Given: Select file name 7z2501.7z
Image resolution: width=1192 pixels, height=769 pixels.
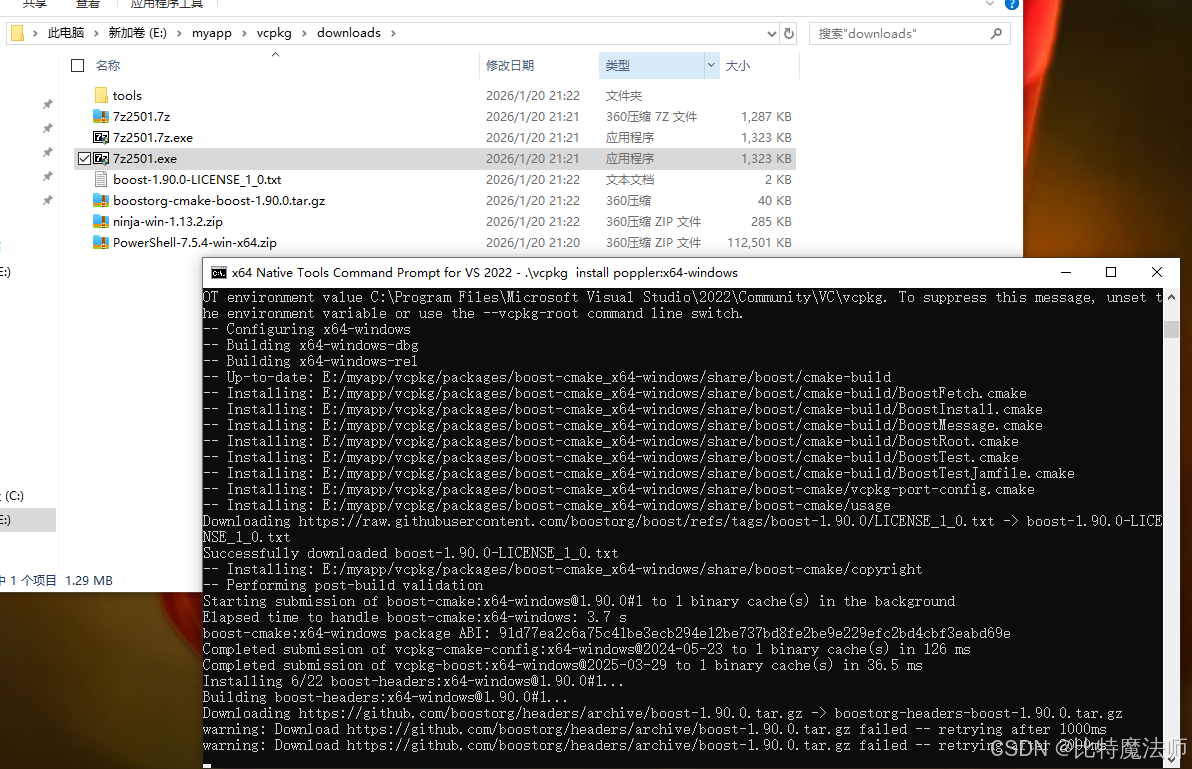Looking at the screenshot, I should pos(141,116).
